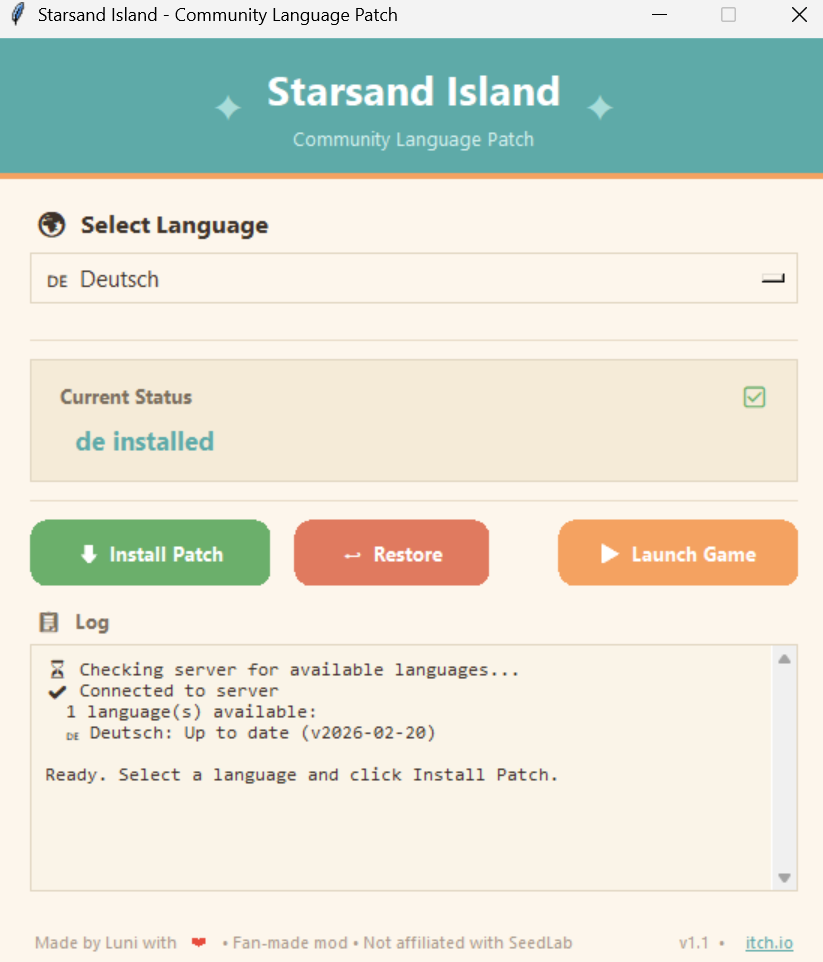This screenshot has width=823, height=962.
Task: Click the green status checkbox icon
Action: (754, 397)
